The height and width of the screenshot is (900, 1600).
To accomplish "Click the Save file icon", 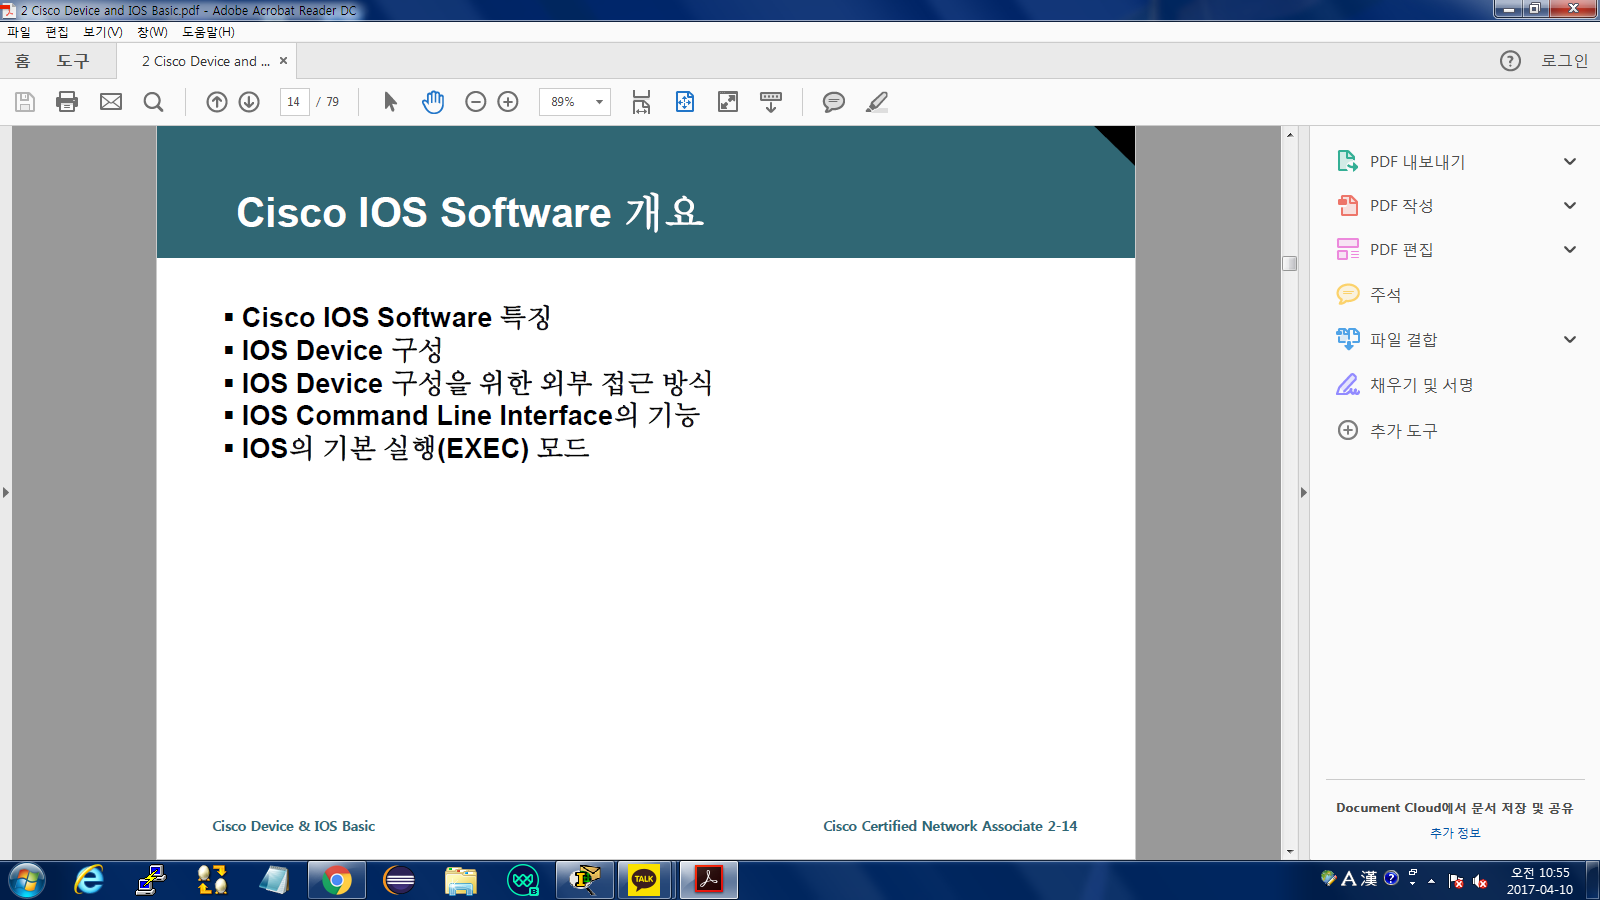I will [25, 102].
